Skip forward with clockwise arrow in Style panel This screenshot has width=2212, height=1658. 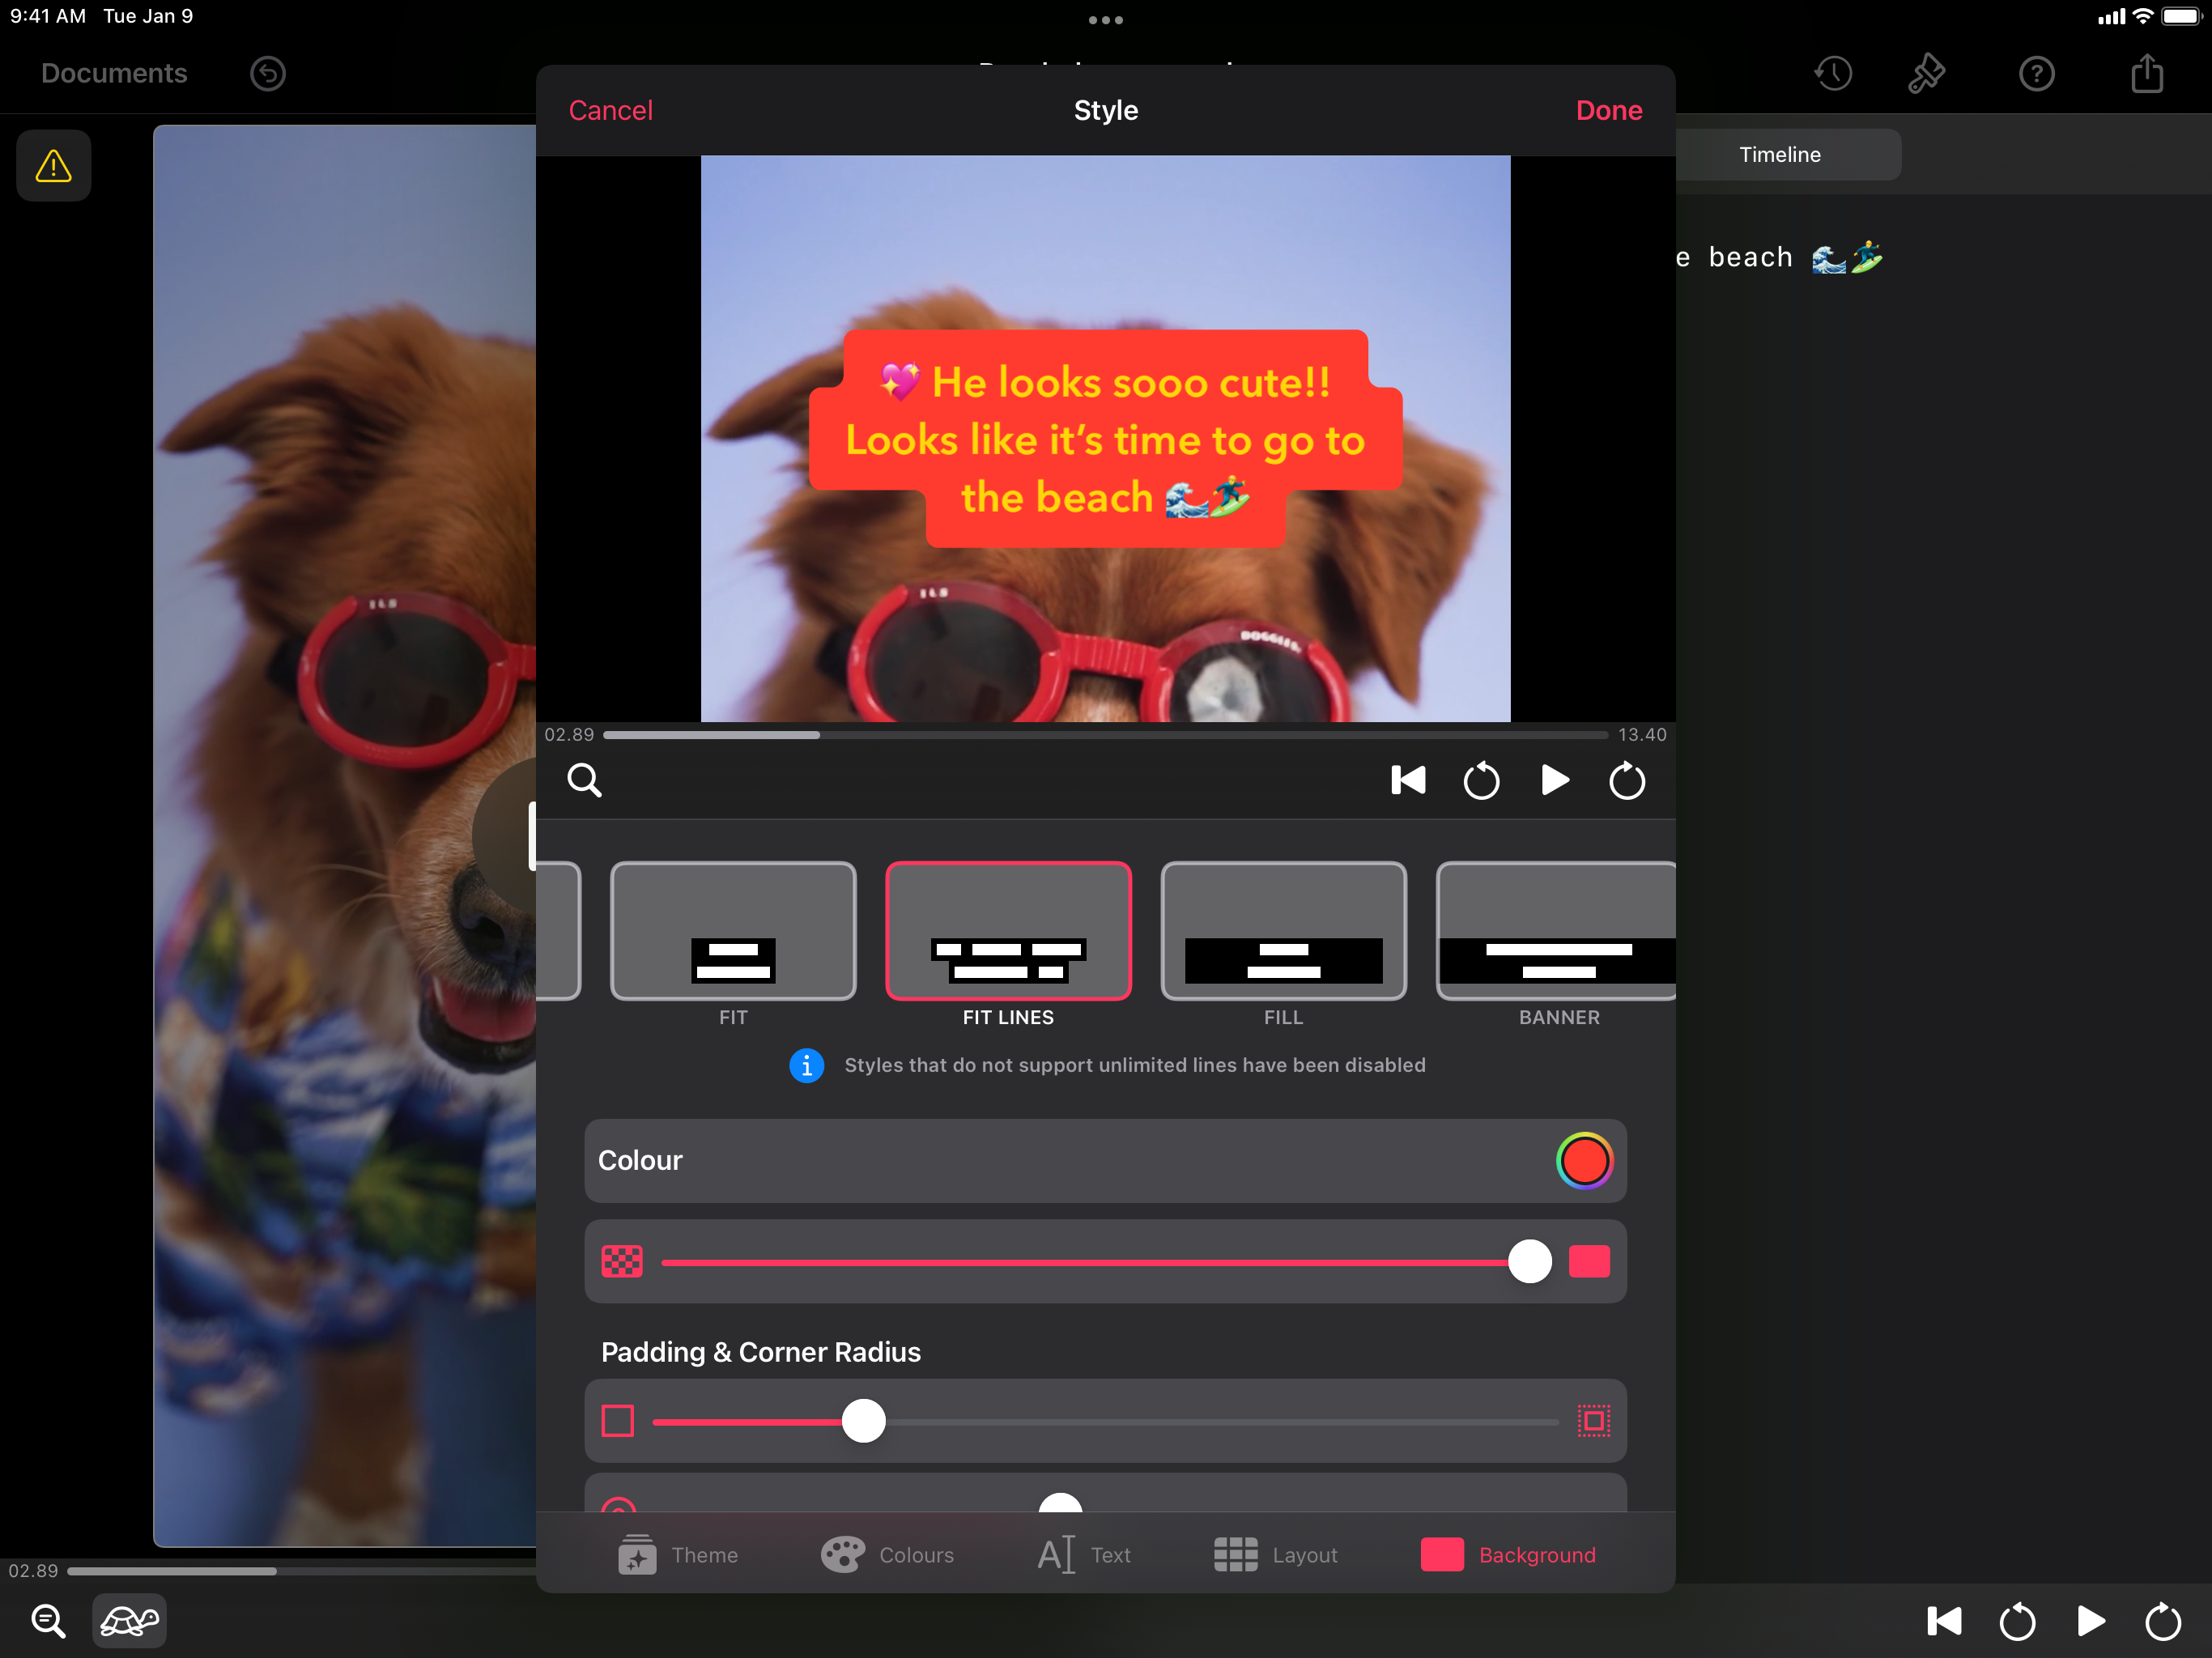click(x=1627, y=780)
